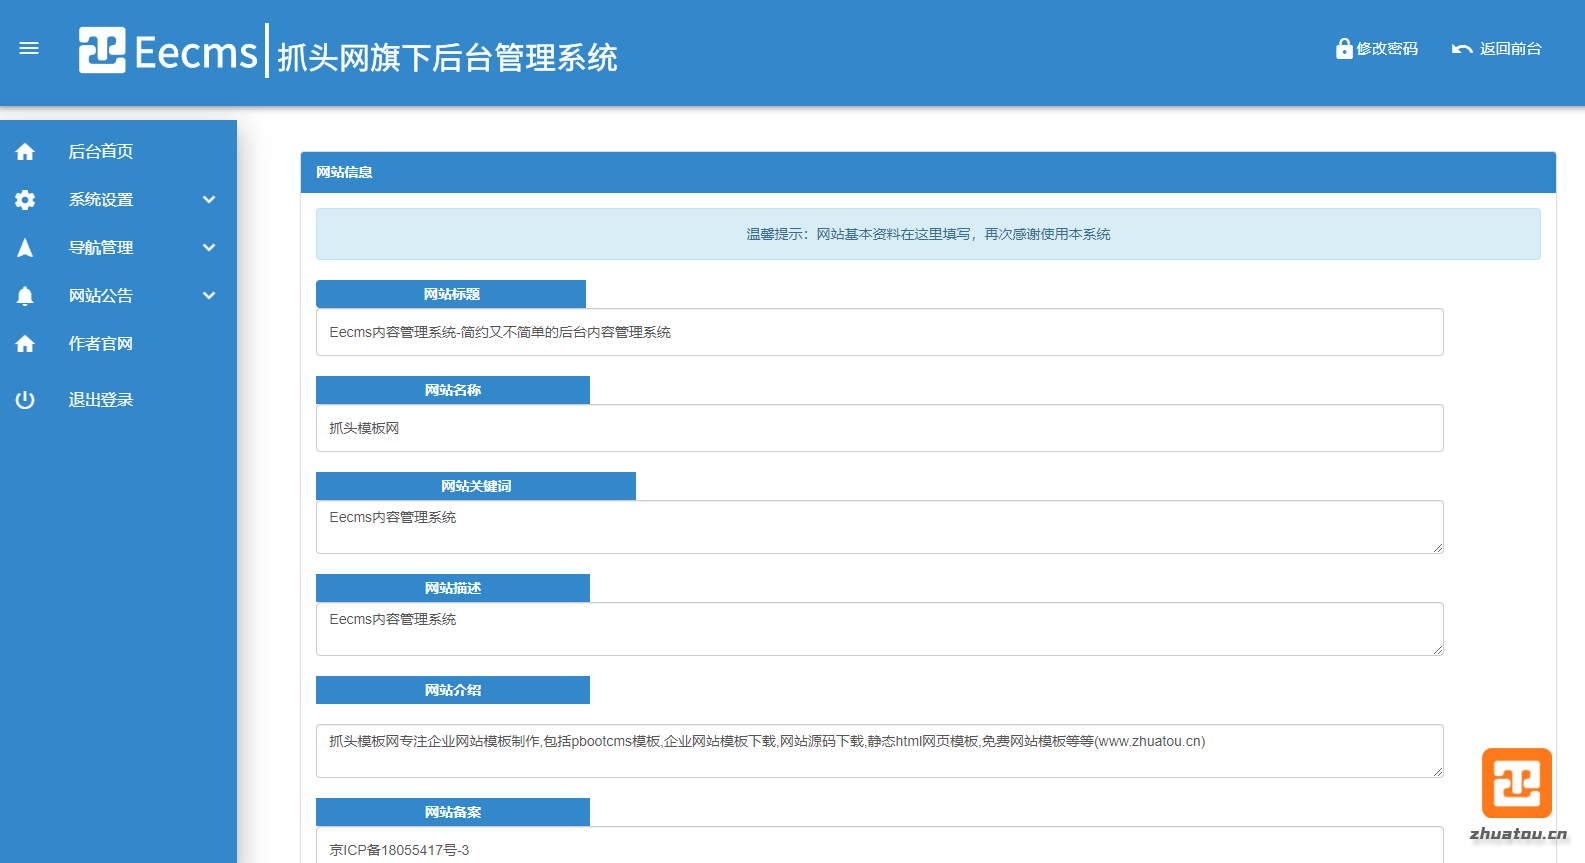Expand the 网站公告 chevron

tap(209, 295)
